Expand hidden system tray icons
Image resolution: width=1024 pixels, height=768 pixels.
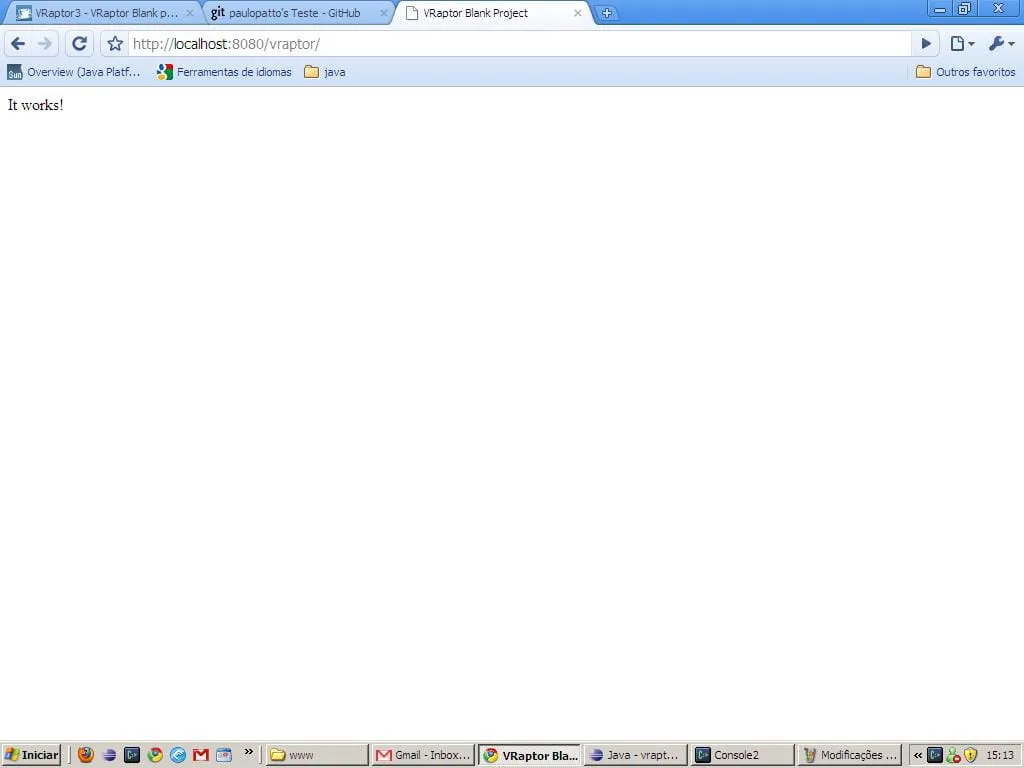point(918,755)
